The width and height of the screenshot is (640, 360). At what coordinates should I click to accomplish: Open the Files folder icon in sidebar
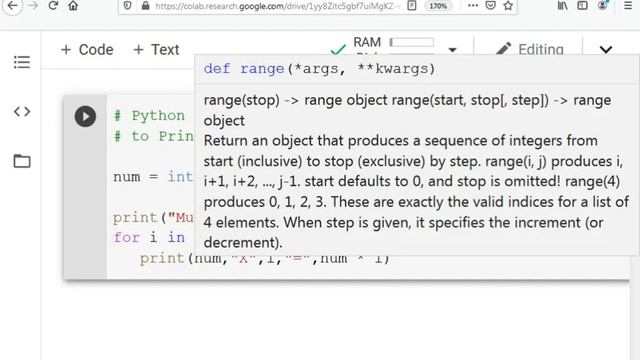(22, 161)
